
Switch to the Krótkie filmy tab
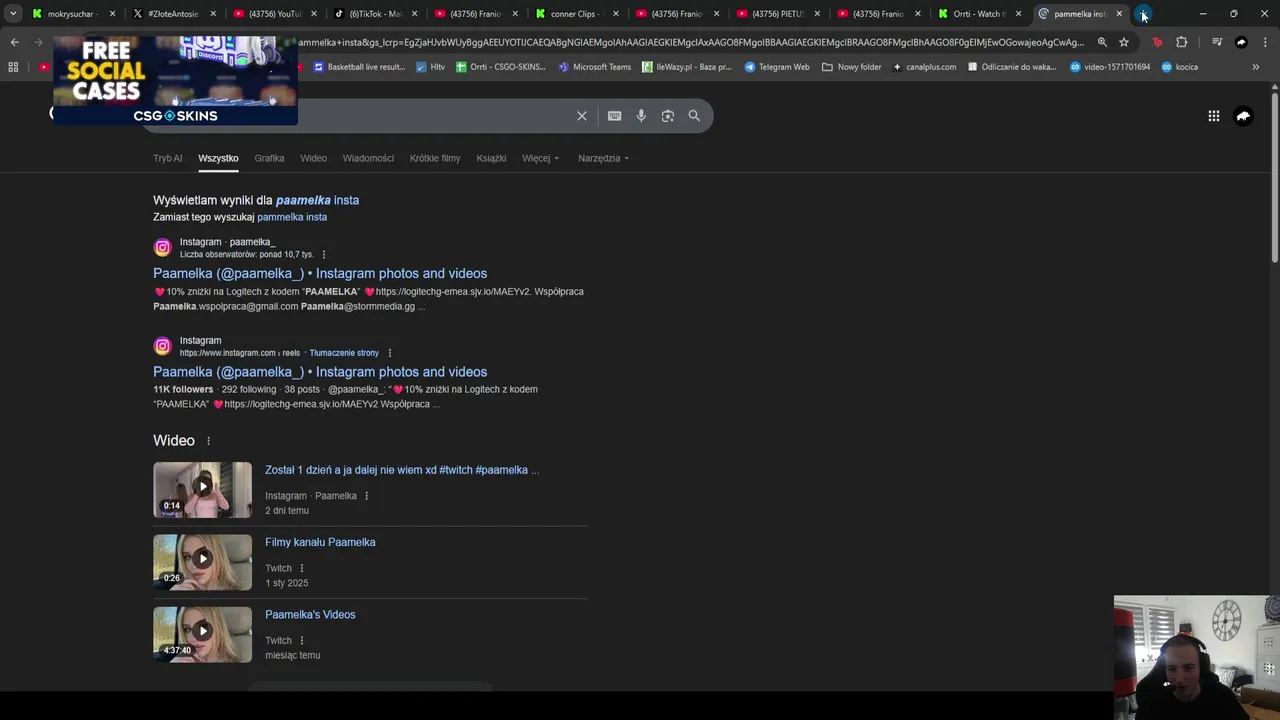pos(435,158)
